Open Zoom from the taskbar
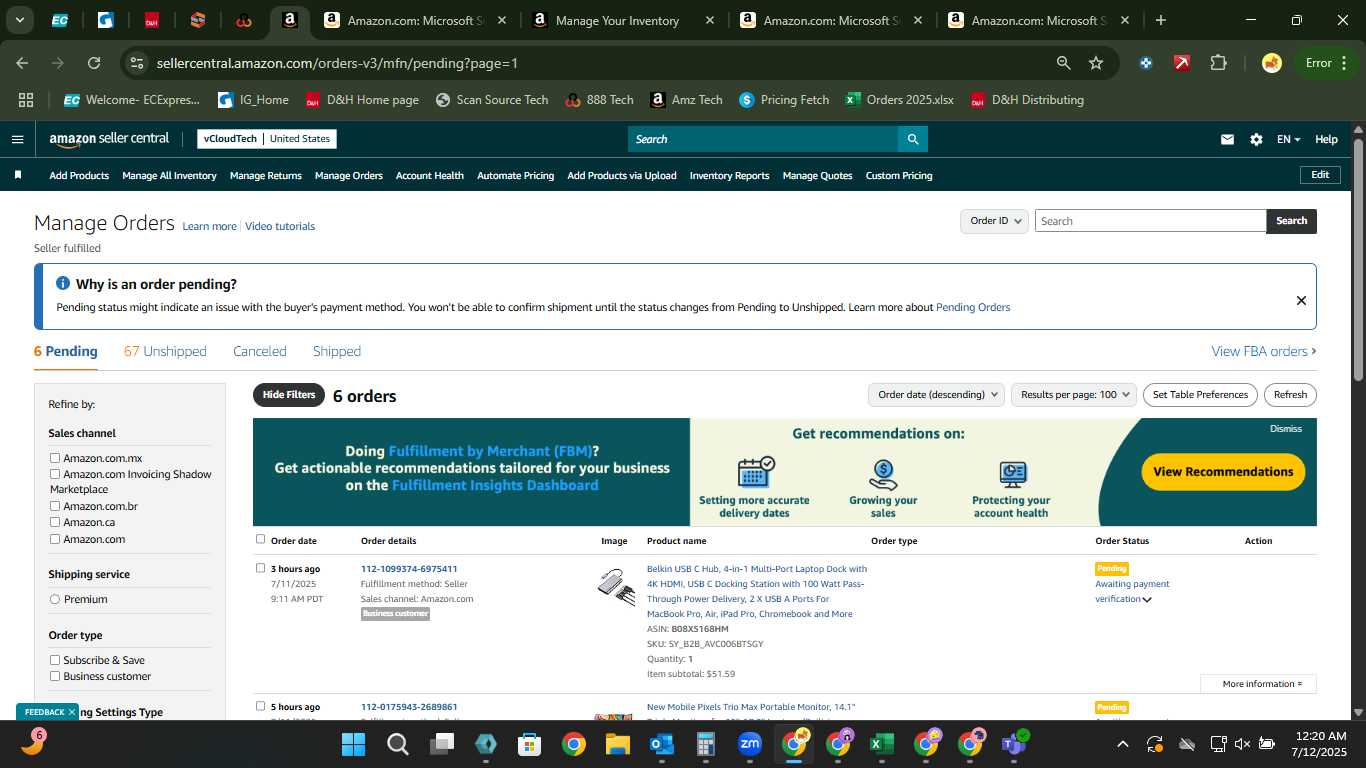The width and height of the screenshot is (1366, 768). [x=750, y=744]
